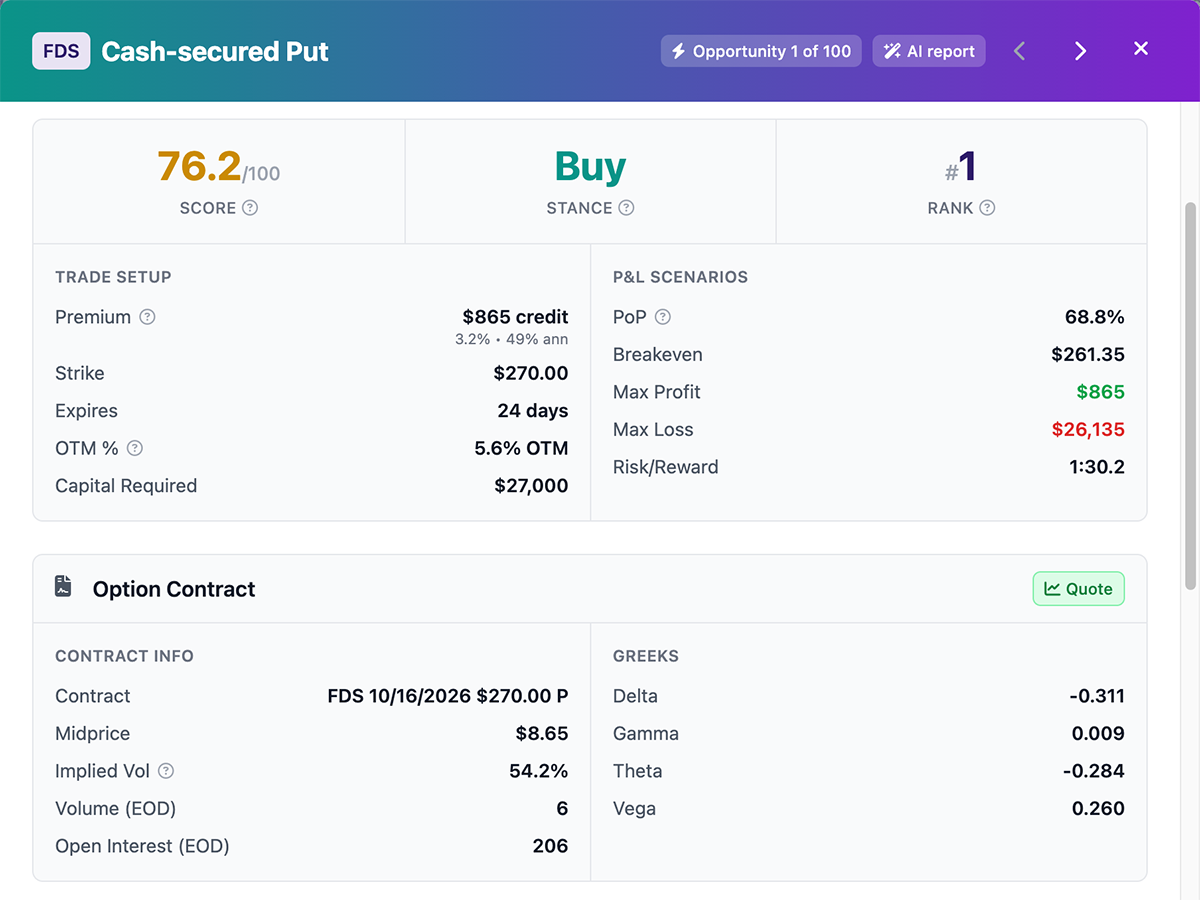The height and width of the screenshot is (900, 1200).
Task: Select the Volume (EOD) value 6
Action: (562, 809)
